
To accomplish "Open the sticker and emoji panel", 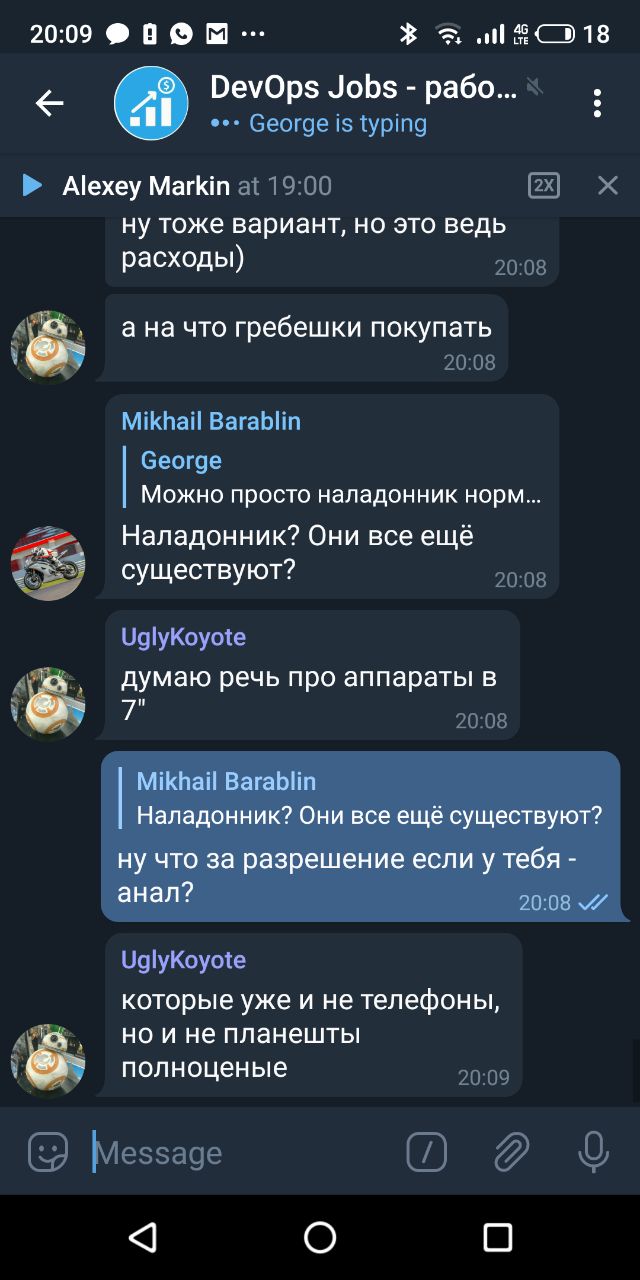I will click(x=48, y=1152).
